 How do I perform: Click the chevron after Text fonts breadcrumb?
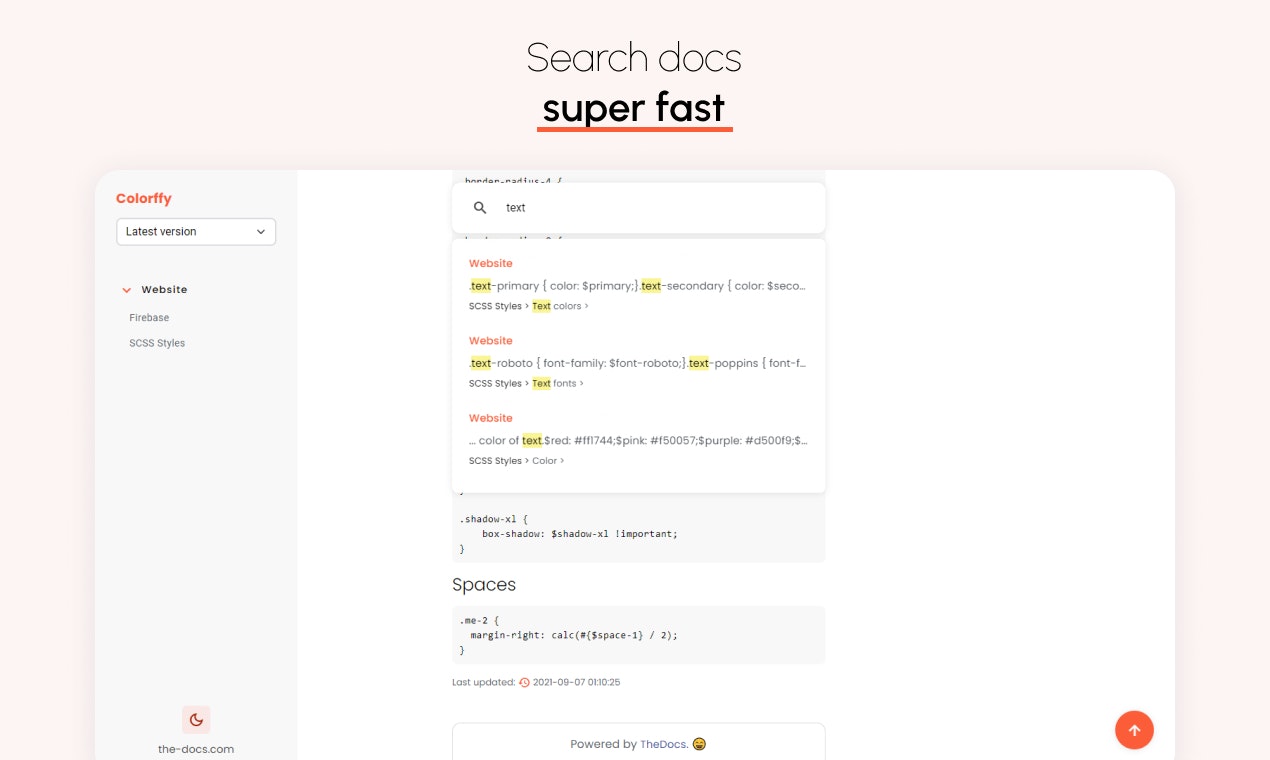pos(581,383)
